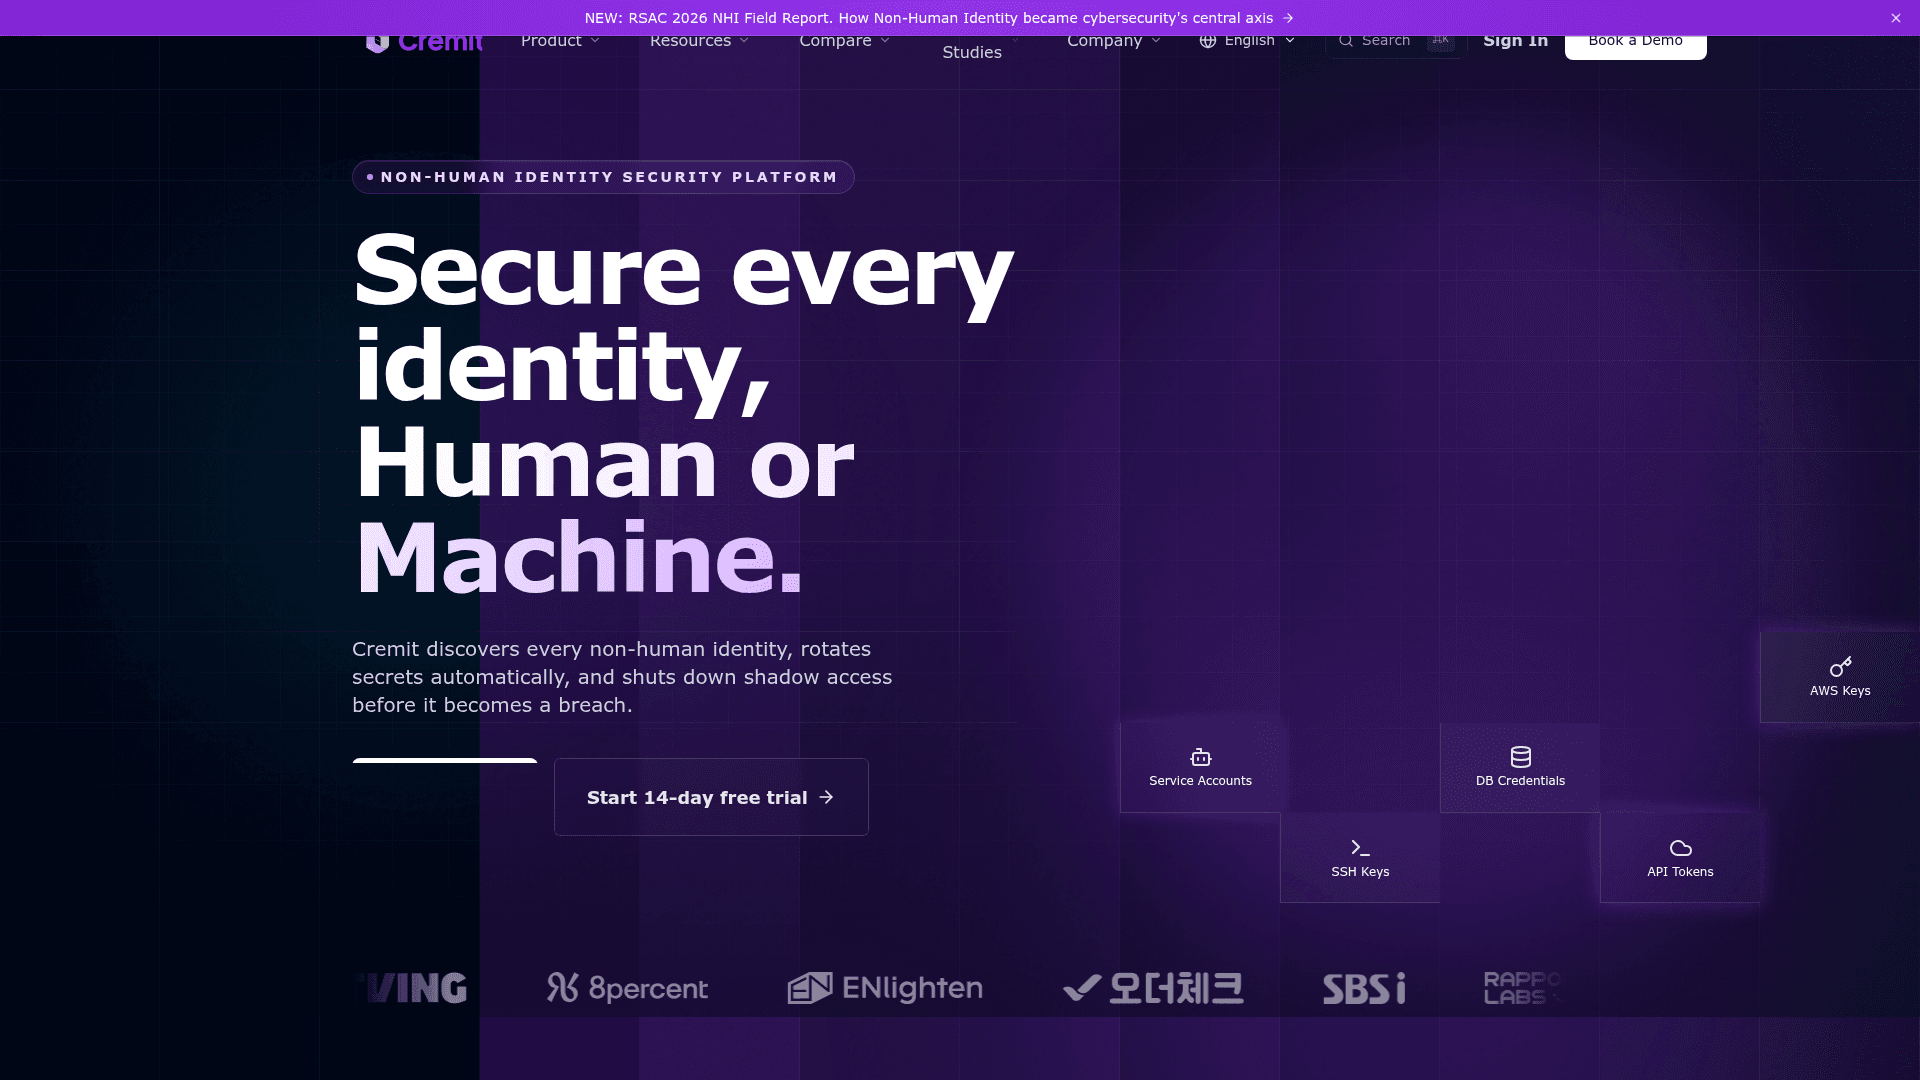The width and height of the screenshot is (1920, 1080).
Task: Open the Product menu
Action: (x=560, y=41)
